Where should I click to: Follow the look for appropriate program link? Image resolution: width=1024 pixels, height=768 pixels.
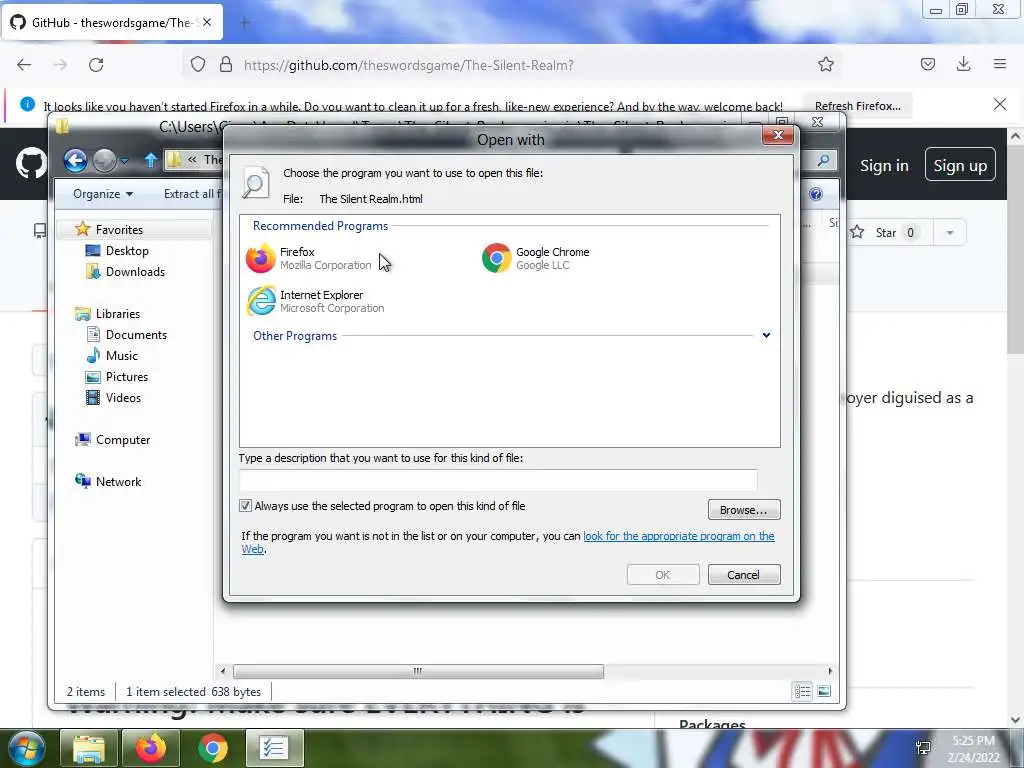click(679, 536)
